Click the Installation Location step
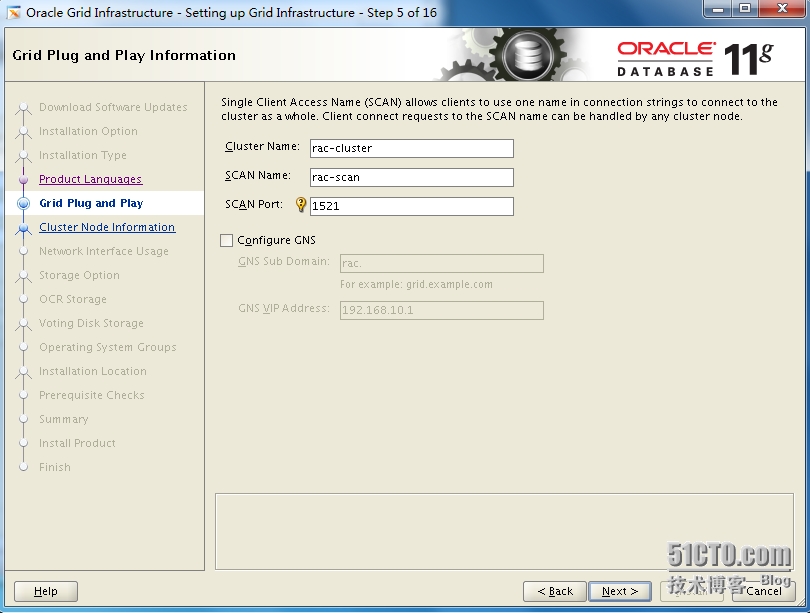The image size is (810, 613). tap(93, 371)
